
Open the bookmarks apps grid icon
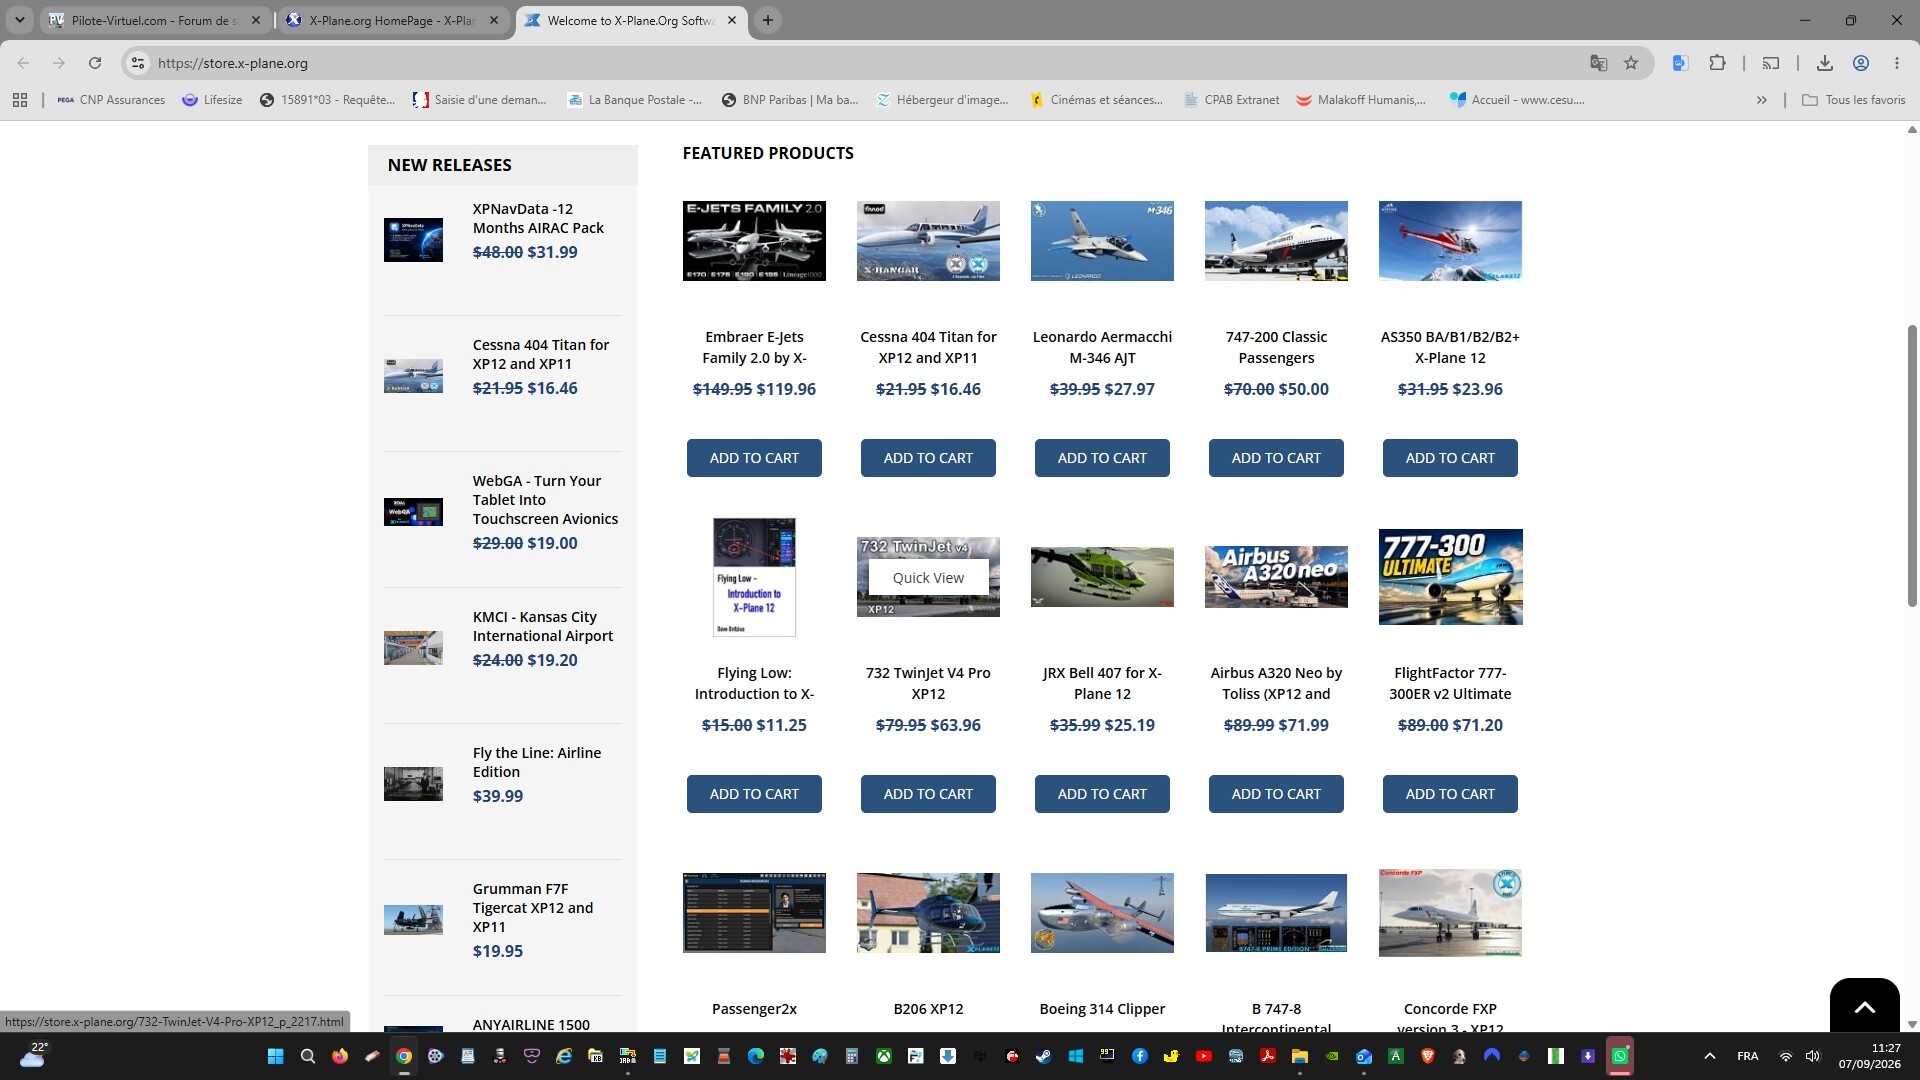(20, 100)
